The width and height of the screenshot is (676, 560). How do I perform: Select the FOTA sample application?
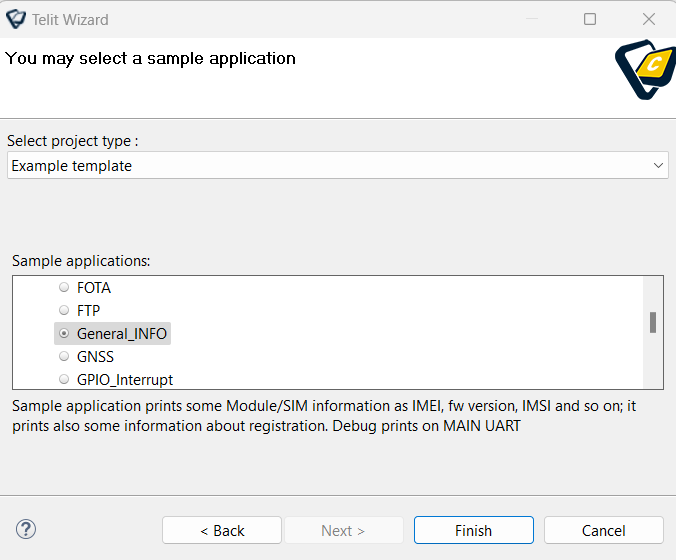(x=85, y=288)
